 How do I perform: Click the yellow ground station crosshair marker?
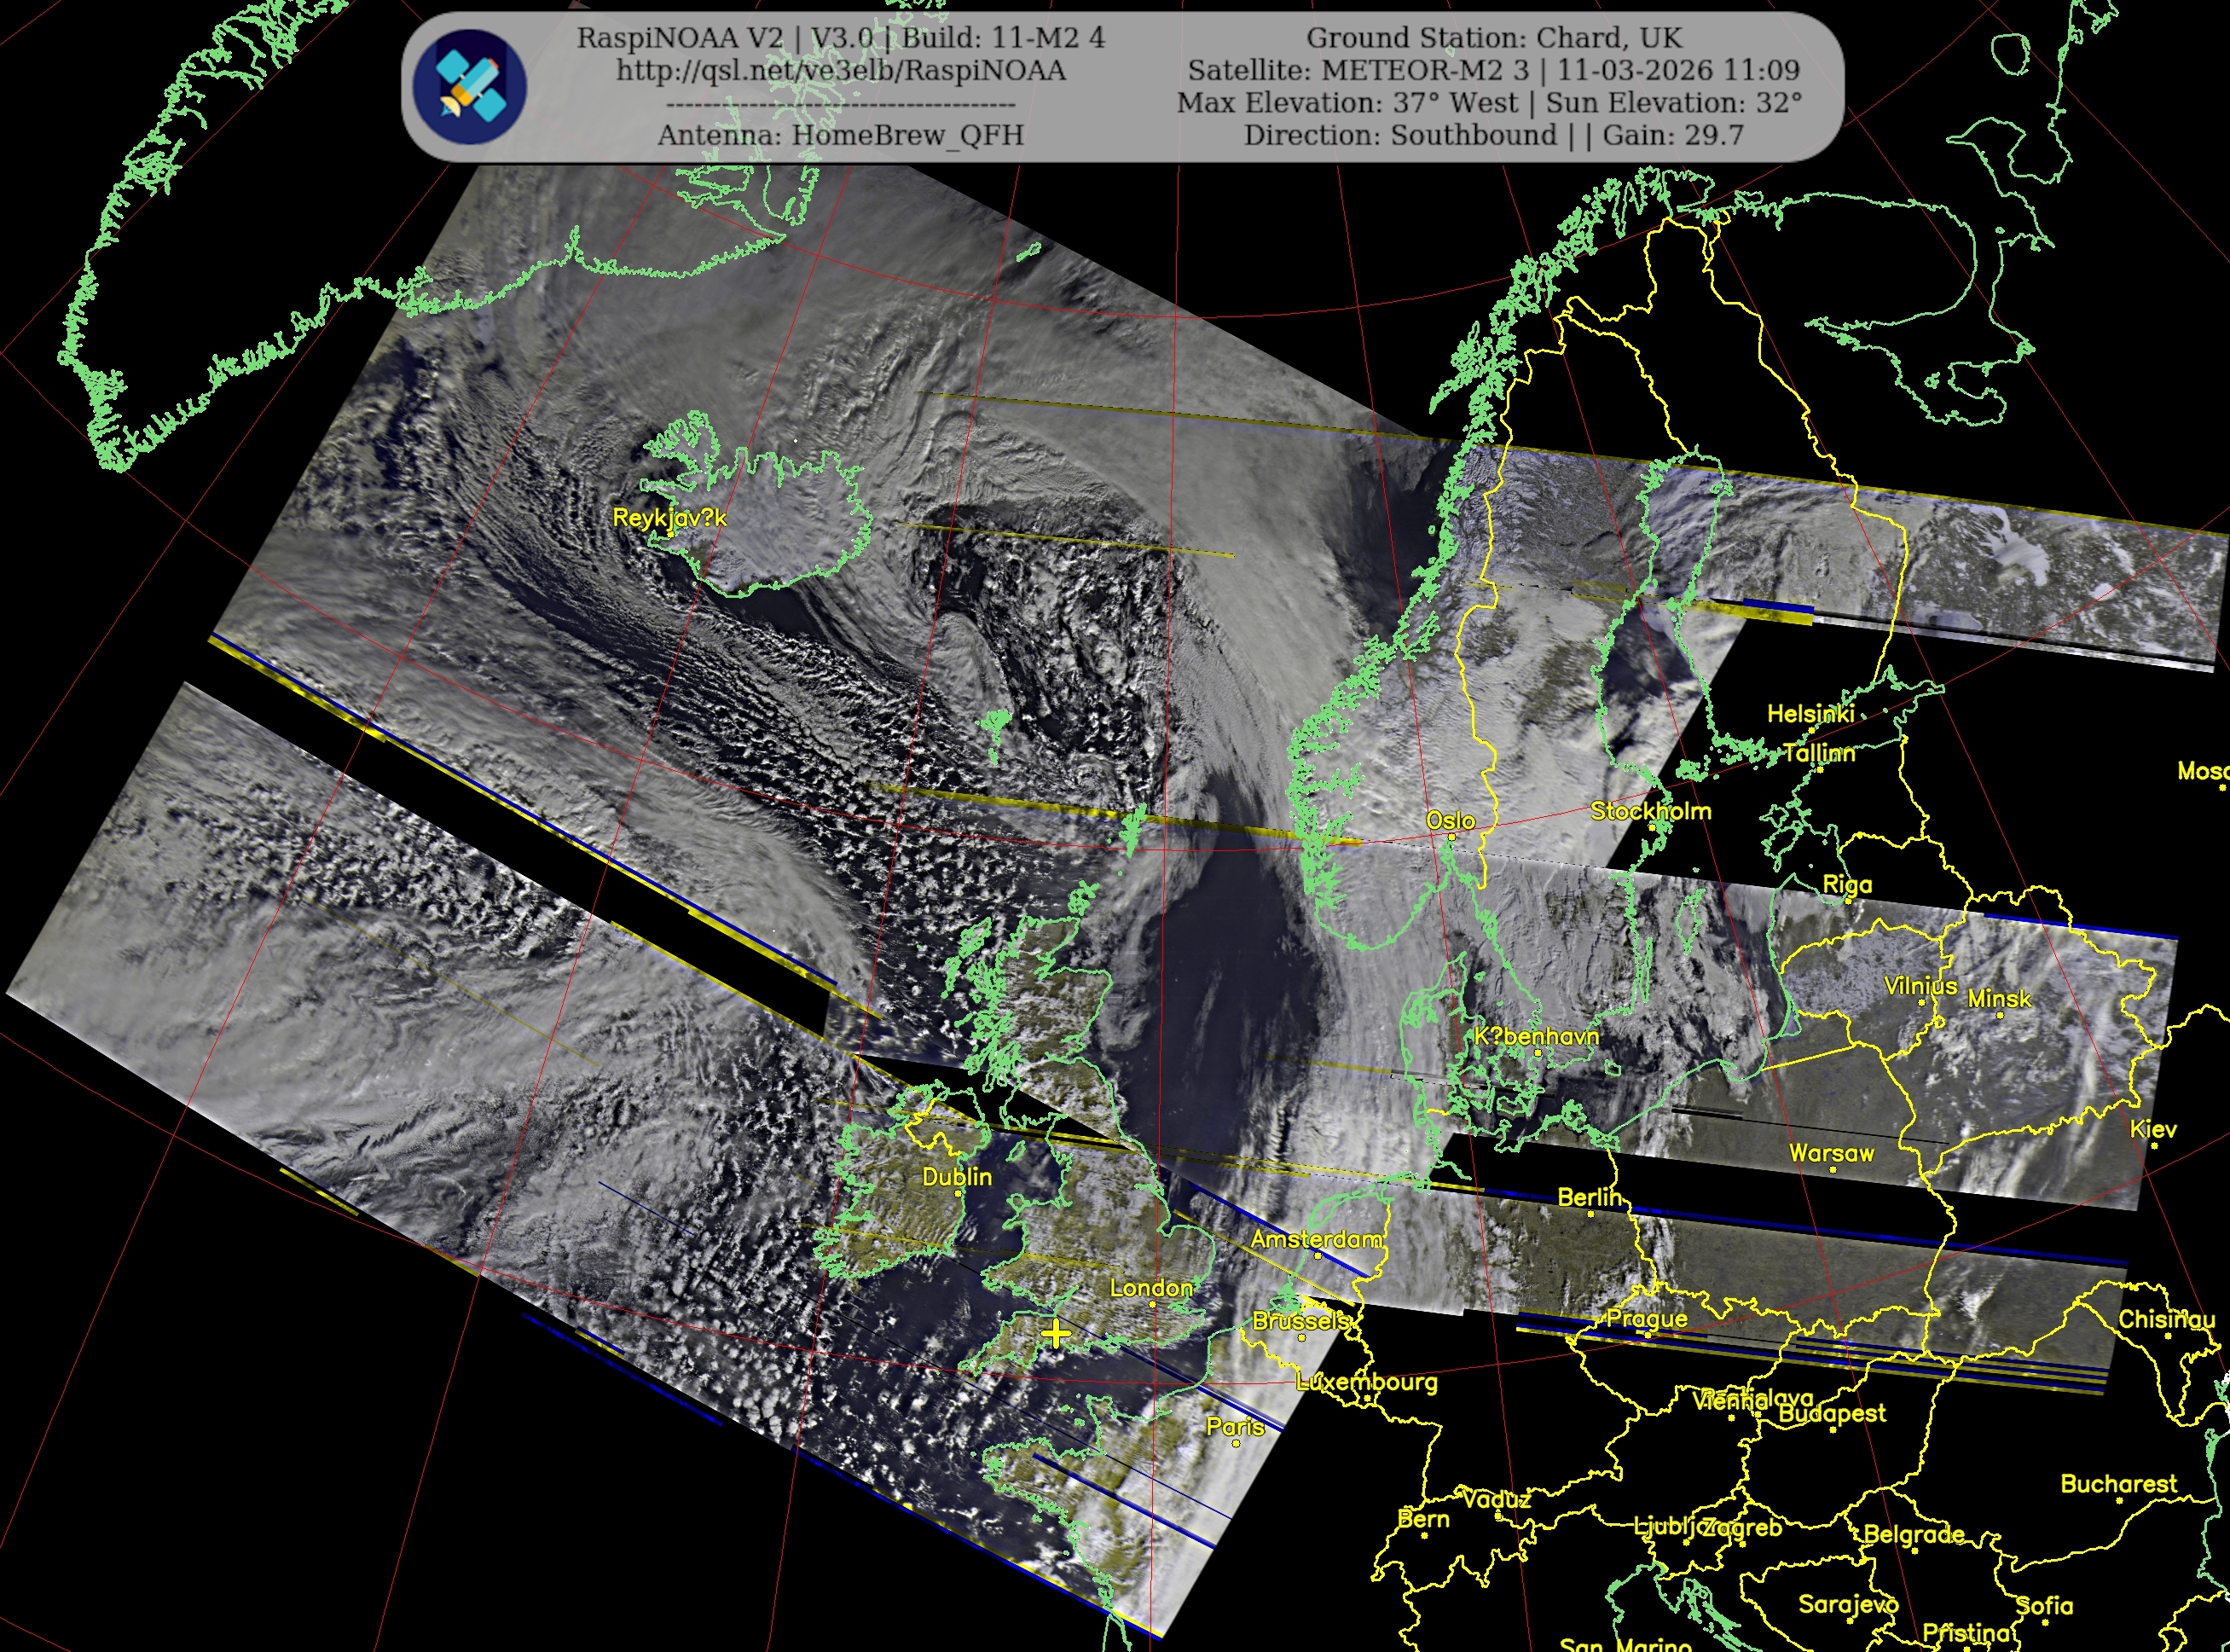pos(1056,1333)
